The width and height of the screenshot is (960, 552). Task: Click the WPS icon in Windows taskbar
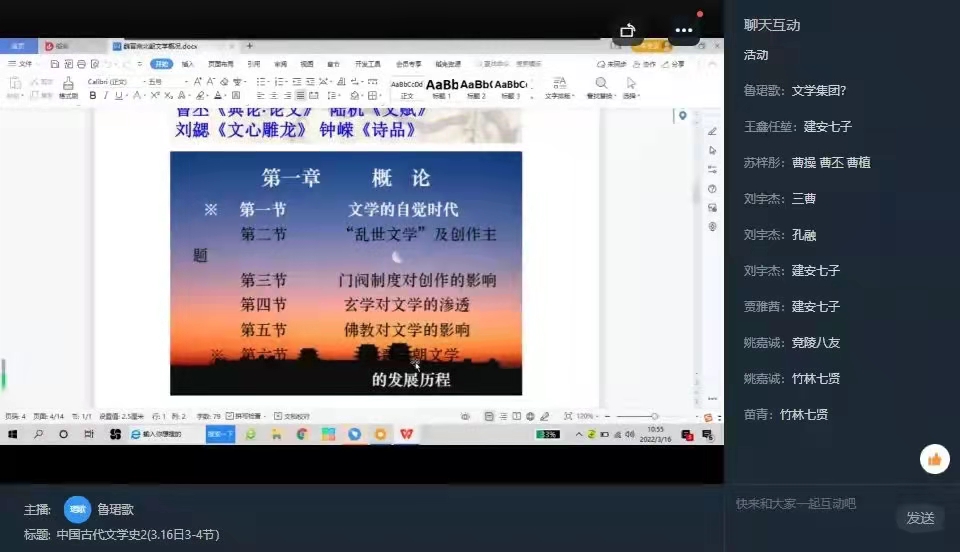coord(407,434)
